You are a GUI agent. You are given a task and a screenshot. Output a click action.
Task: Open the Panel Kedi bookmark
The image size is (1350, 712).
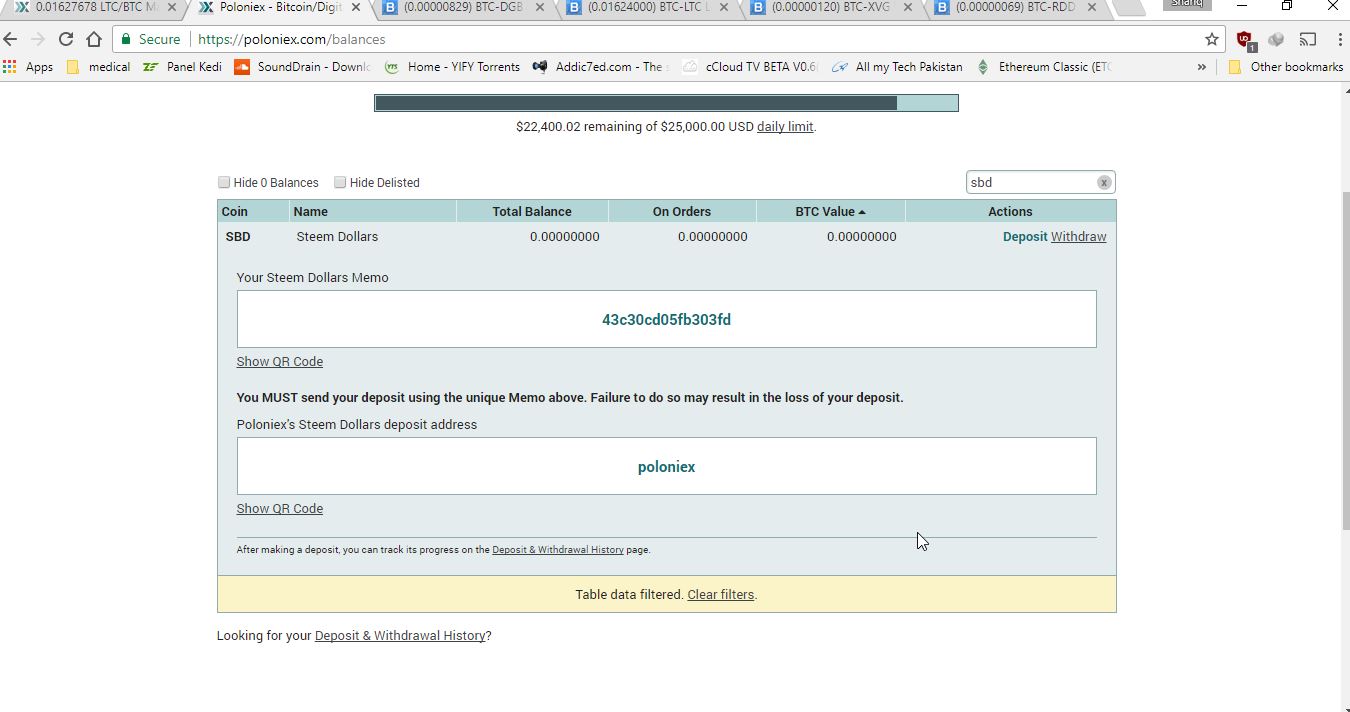click(182, 67)
